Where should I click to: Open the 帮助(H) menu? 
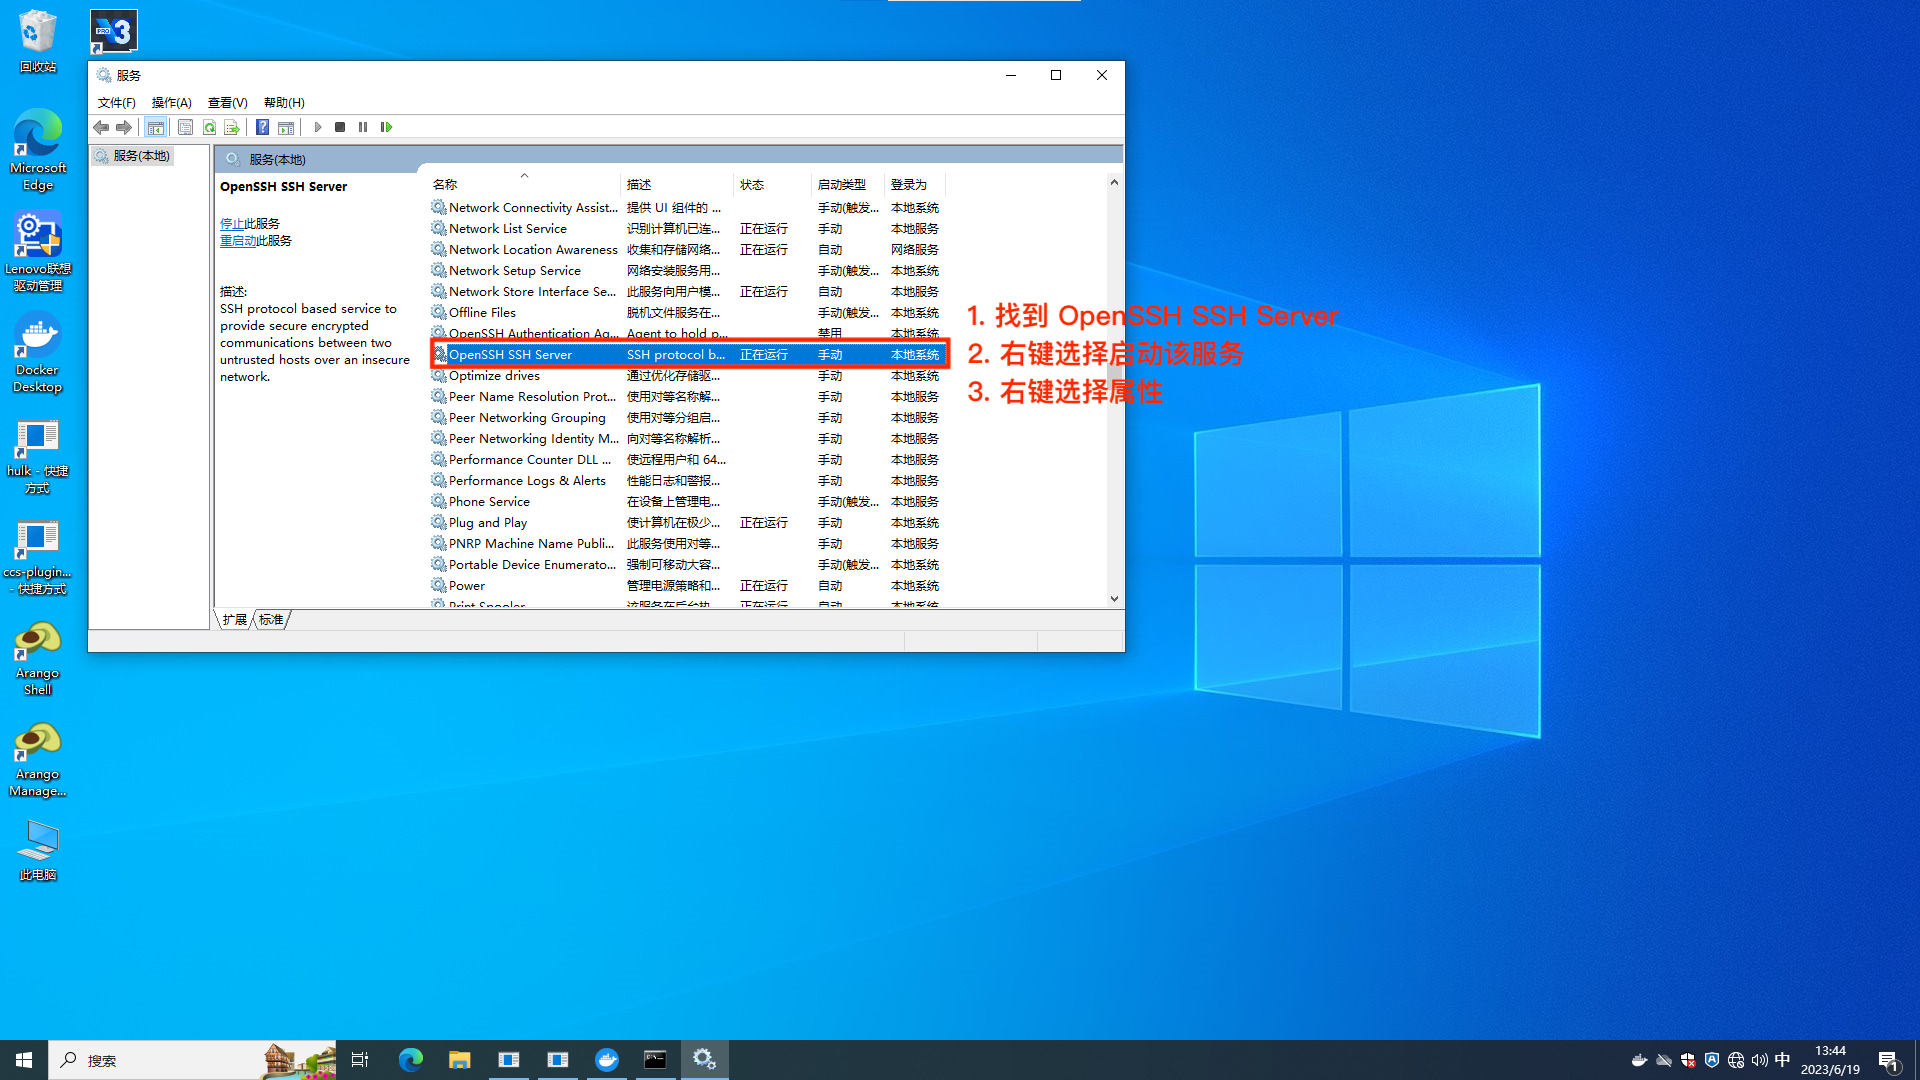(x=284, y=103)
